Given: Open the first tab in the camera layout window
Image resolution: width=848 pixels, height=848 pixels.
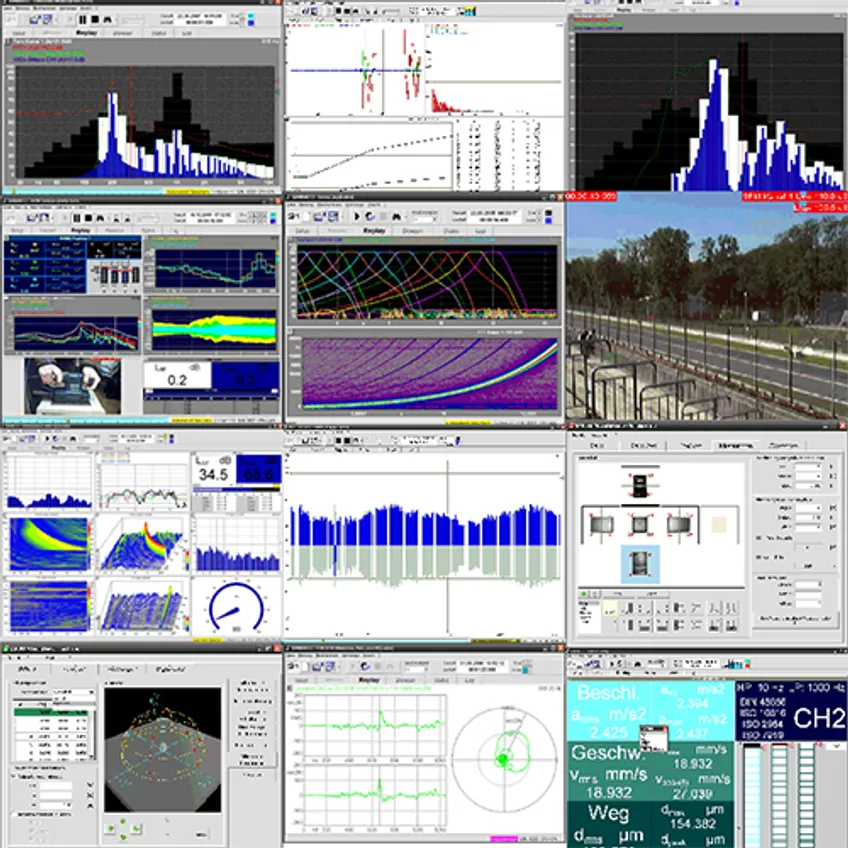Looking at the screenshot, I should coord(597,446).
